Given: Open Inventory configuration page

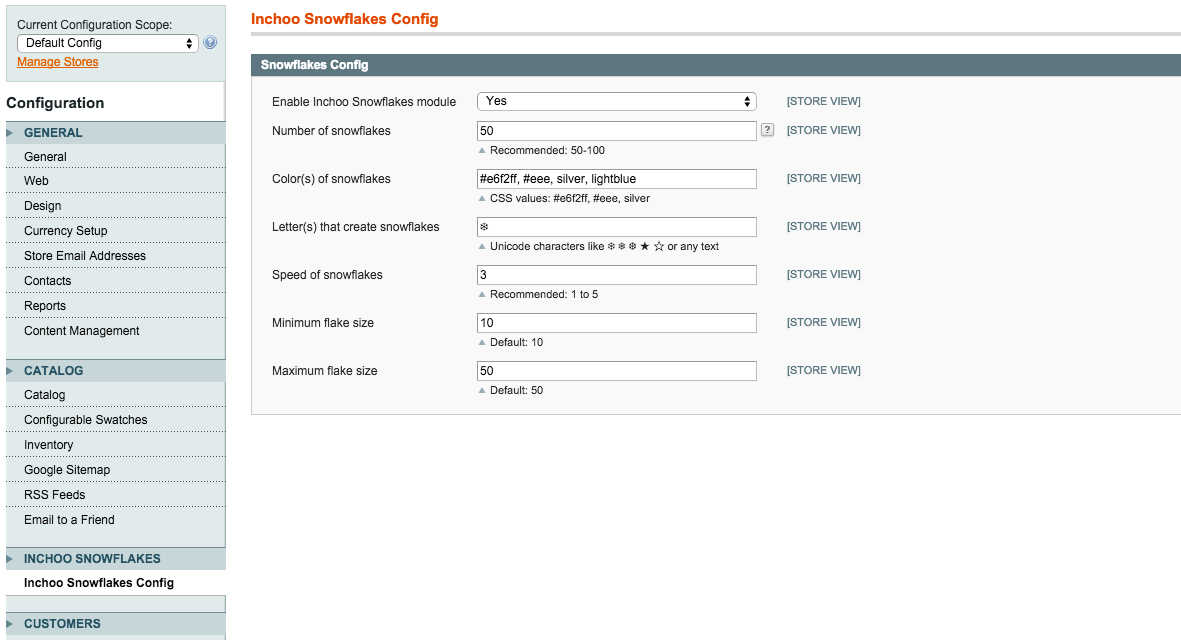Looking at the screenshot, I should 49,445.
